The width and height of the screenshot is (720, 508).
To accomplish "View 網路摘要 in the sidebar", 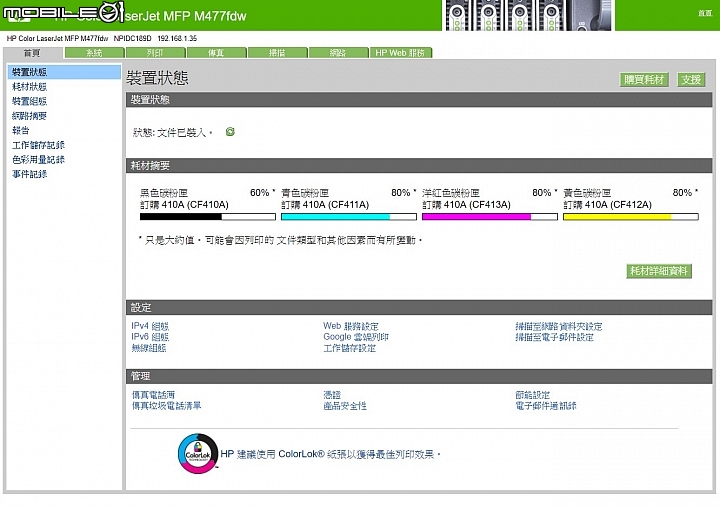I will [x=29, y=116].
